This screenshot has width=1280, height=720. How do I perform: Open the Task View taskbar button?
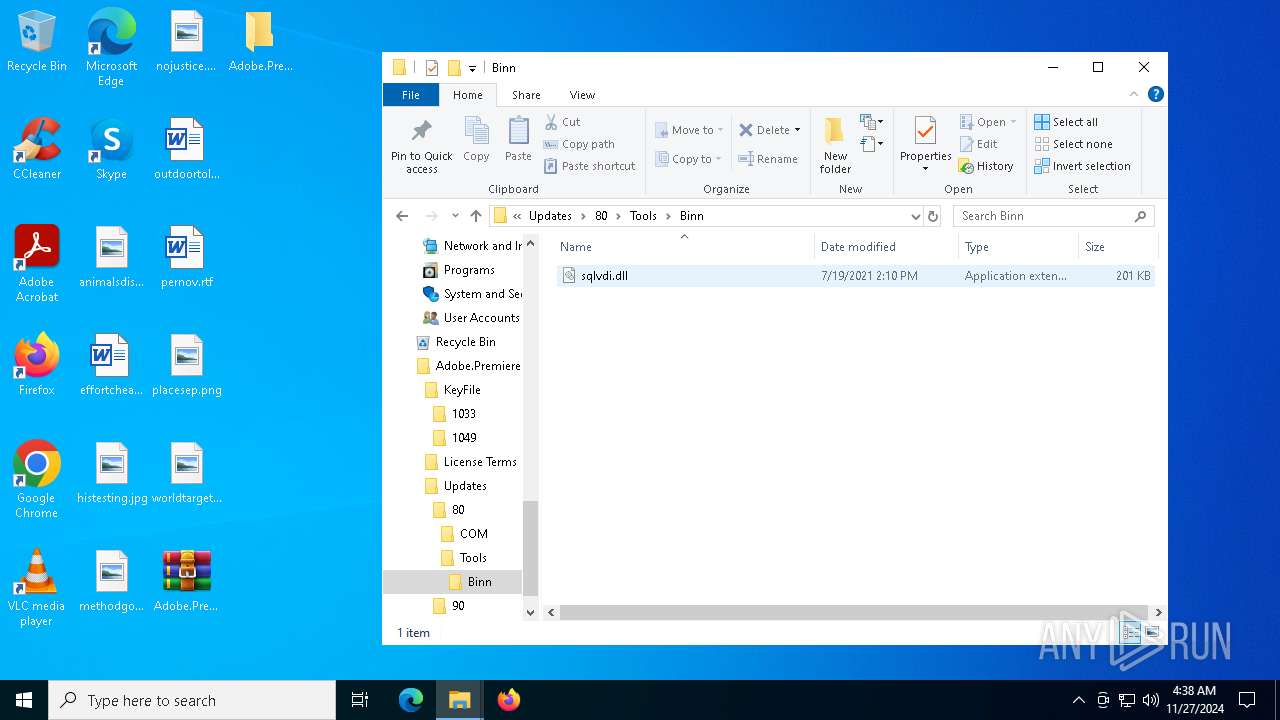click(x=360, y=700)
